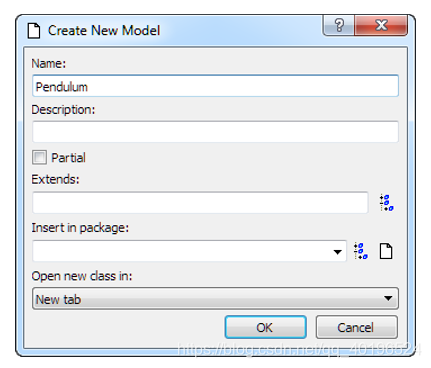Open the New tab dropdown

[215, 299]
